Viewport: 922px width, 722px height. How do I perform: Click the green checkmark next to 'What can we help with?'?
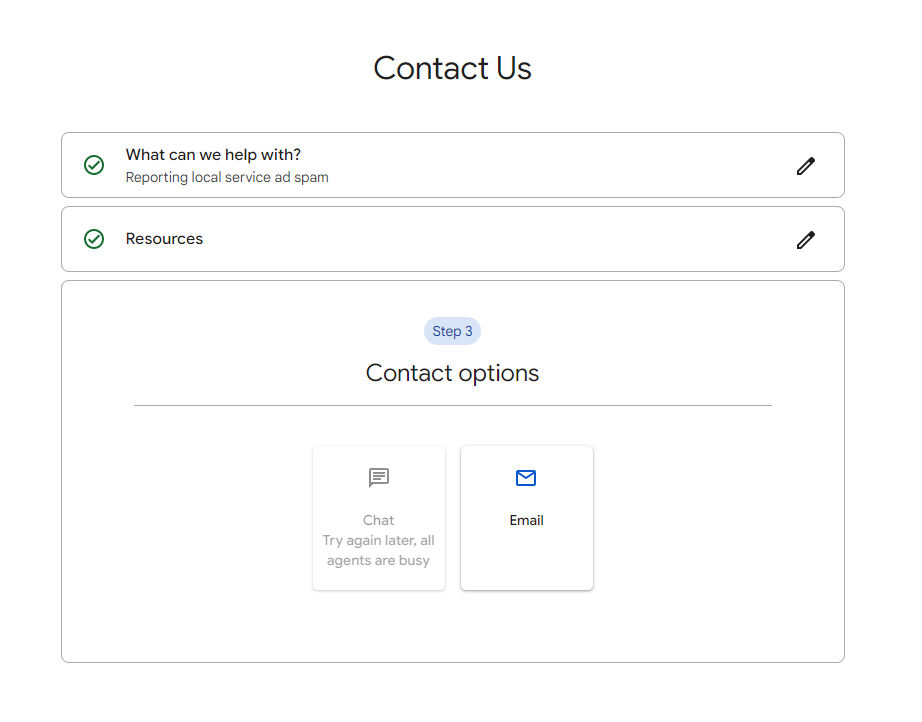pyautogui.click(x=94, y=165)
